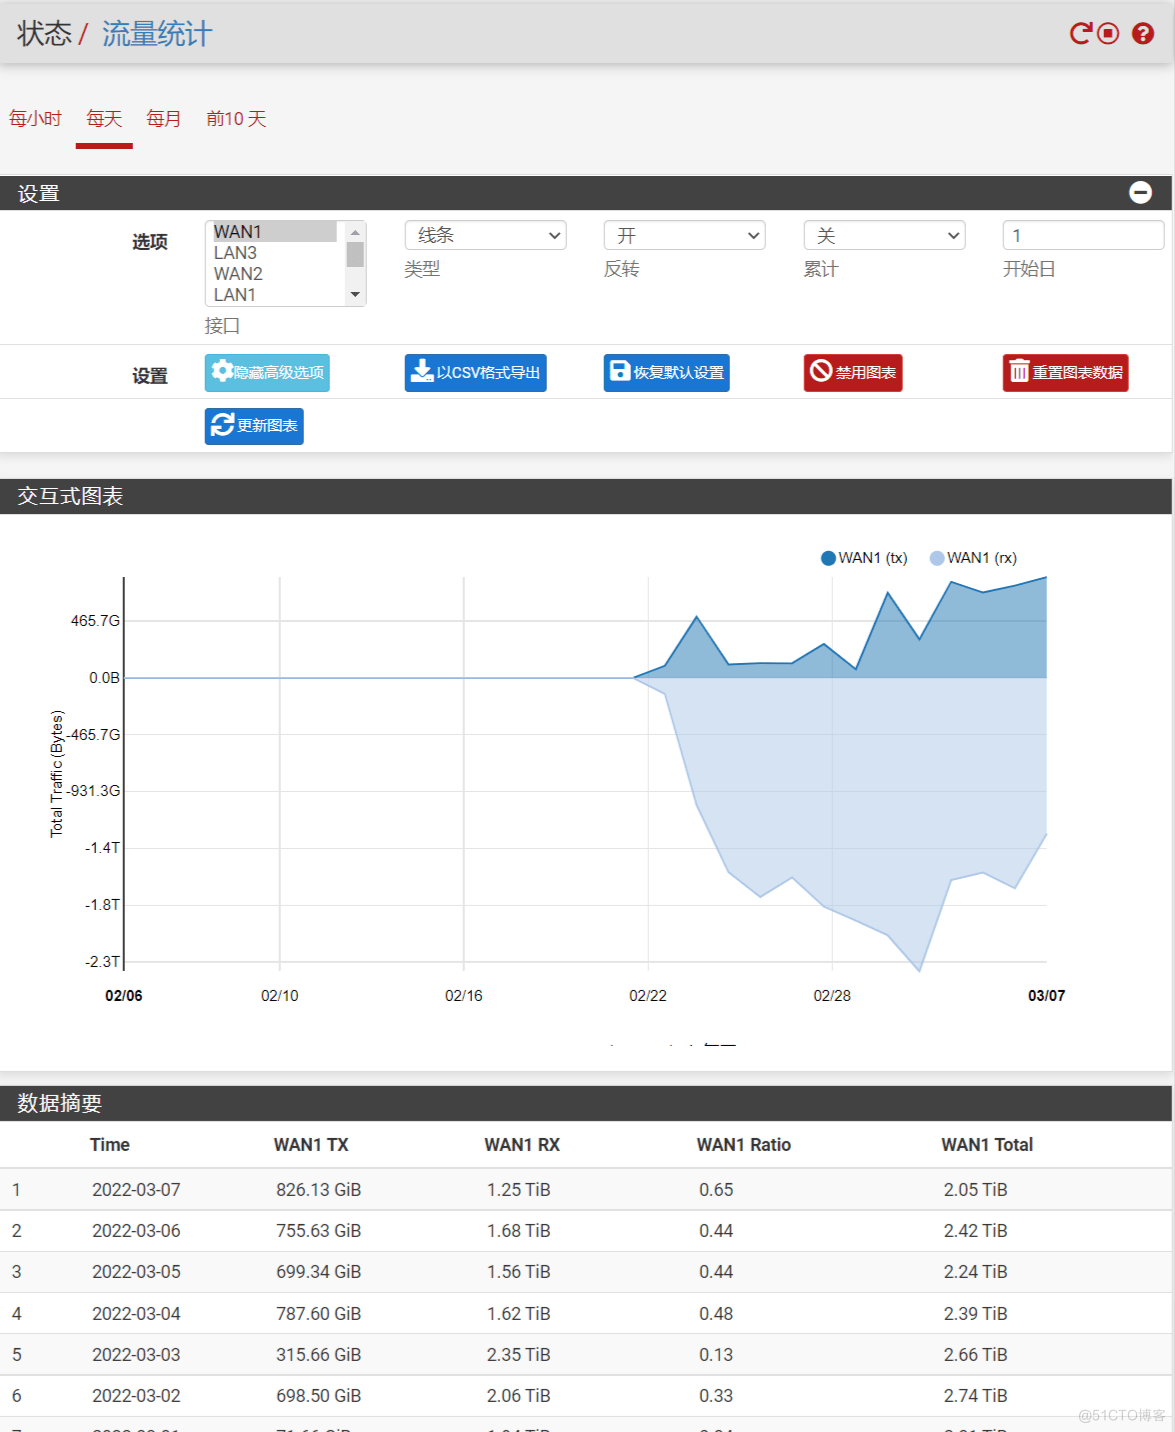Click interface list scrollbar up arrow
Image resolution: width=1175 pixels, height=1432 pixels.
[x=355, y=232]
